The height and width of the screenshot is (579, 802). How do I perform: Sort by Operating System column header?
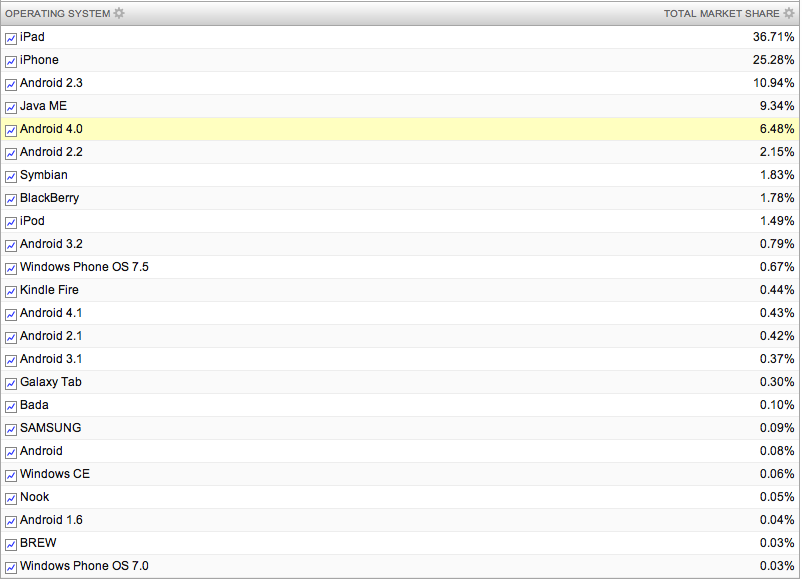click(x=58, y=14)
